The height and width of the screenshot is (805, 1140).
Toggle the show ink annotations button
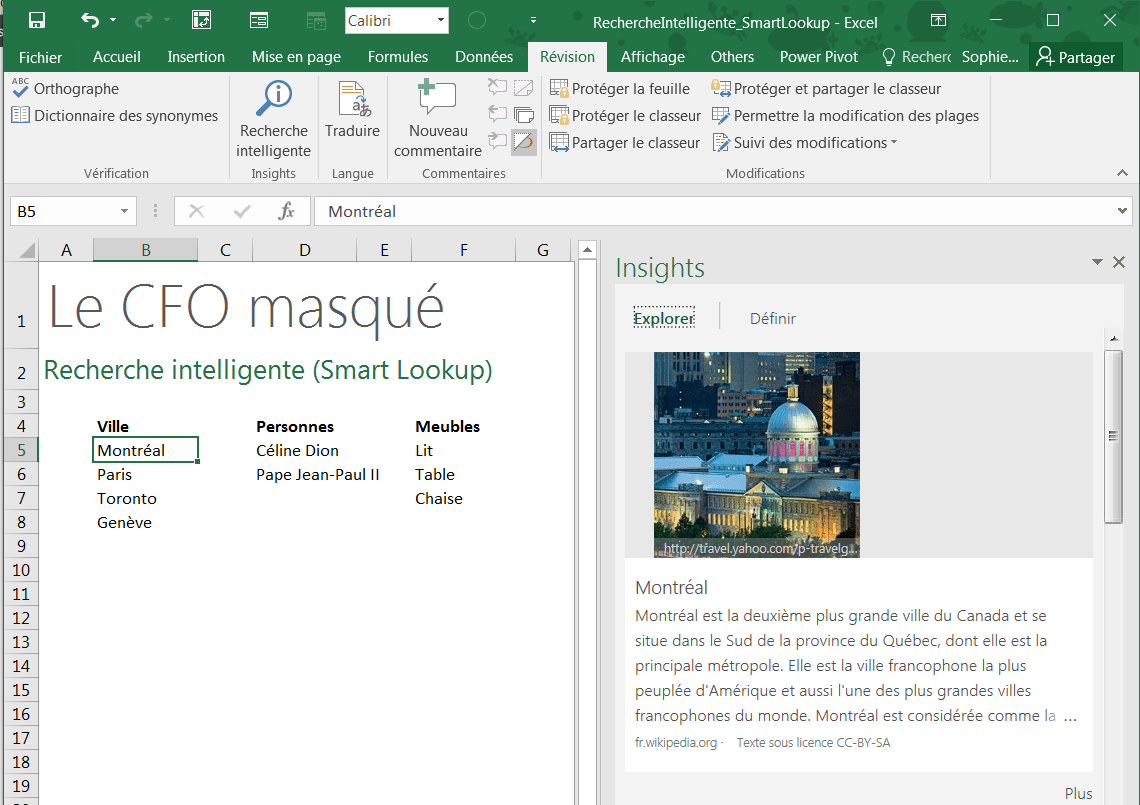(x=524, y=143)
